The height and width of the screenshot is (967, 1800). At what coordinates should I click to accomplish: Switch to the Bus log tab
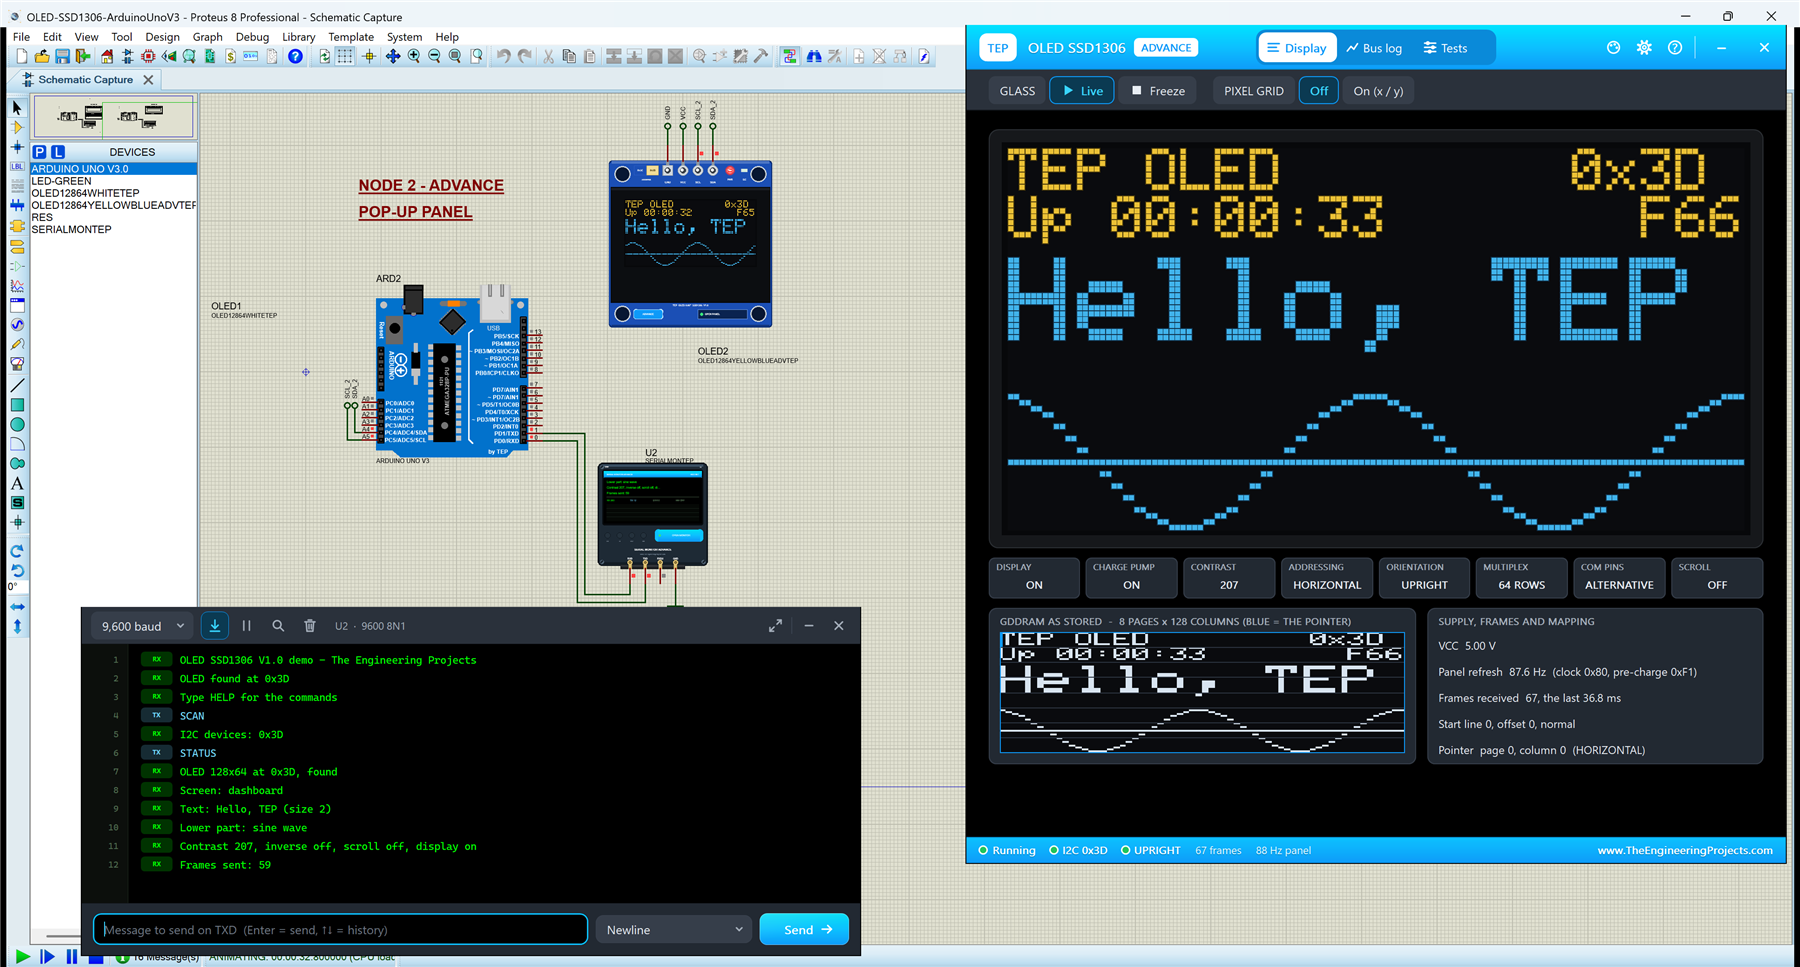click(1374, 48)
